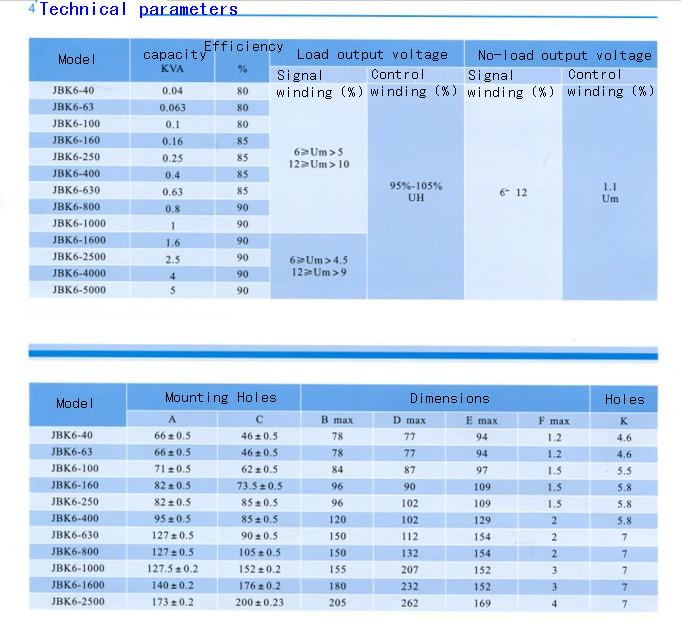Click capacity value "0.063"

[172, 108]
